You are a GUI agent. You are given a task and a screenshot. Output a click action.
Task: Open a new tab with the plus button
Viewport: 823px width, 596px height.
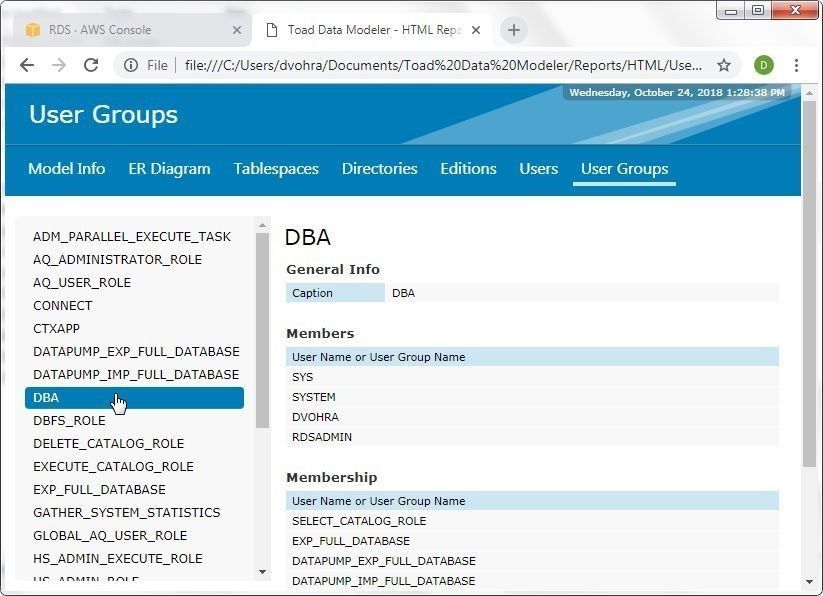pyautogui.click(x=514, y=30)
